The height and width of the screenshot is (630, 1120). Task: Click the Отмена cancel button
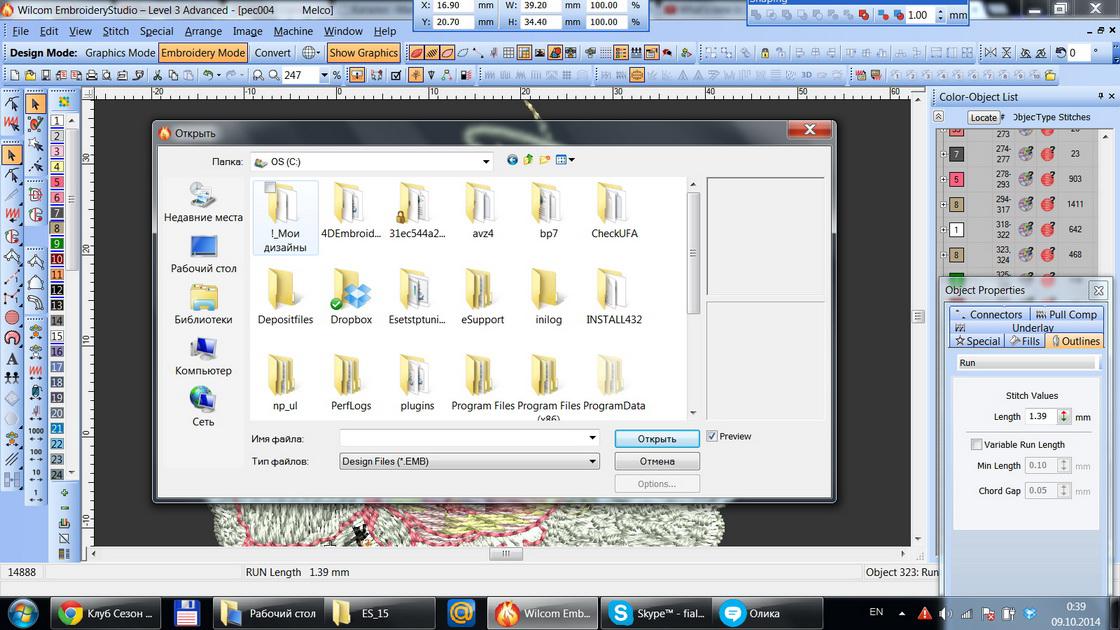click(x=656, y=461)
